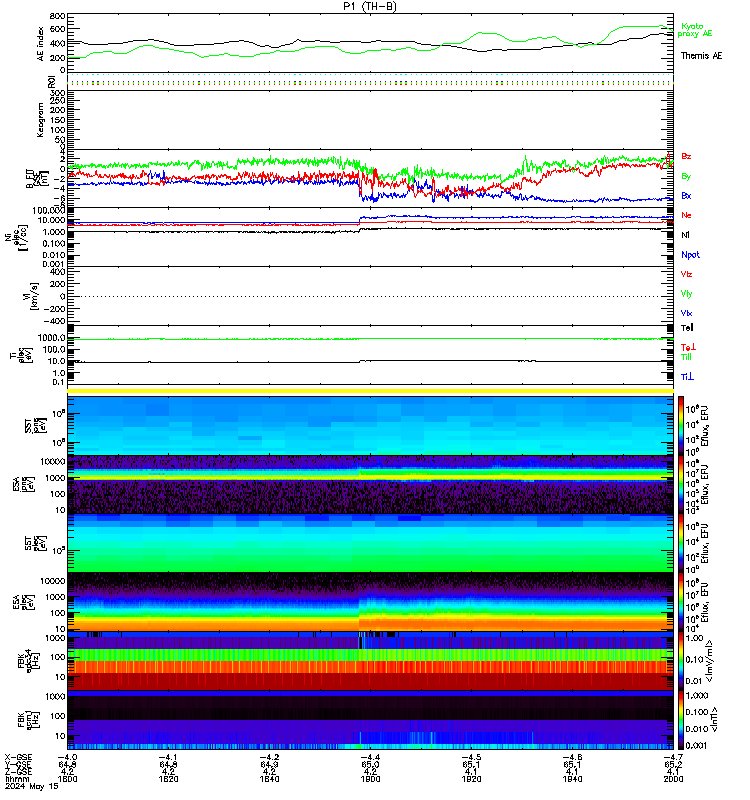Screen dimensions: 750x800
Task: Click the "-400" tick on Vi axis
Action: [x=55, y=321]
